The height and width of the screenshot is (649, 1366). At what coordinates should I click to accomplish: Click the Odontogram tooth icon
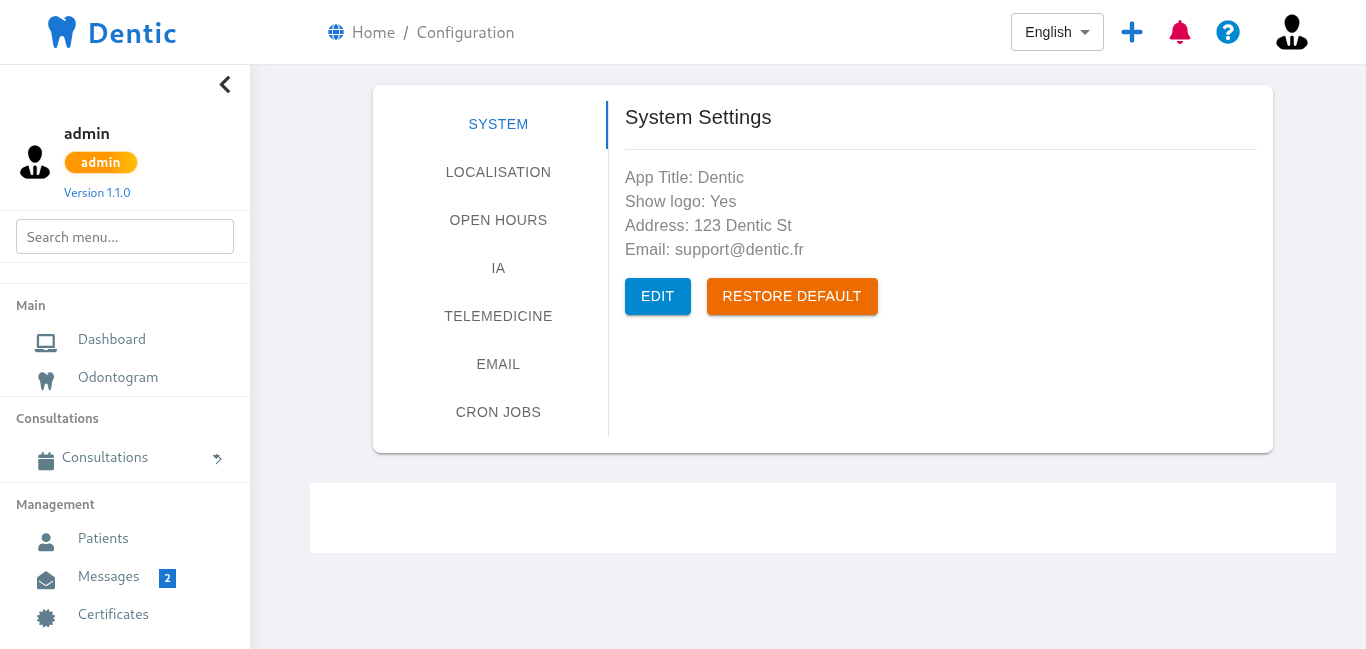tap(46, 380)
